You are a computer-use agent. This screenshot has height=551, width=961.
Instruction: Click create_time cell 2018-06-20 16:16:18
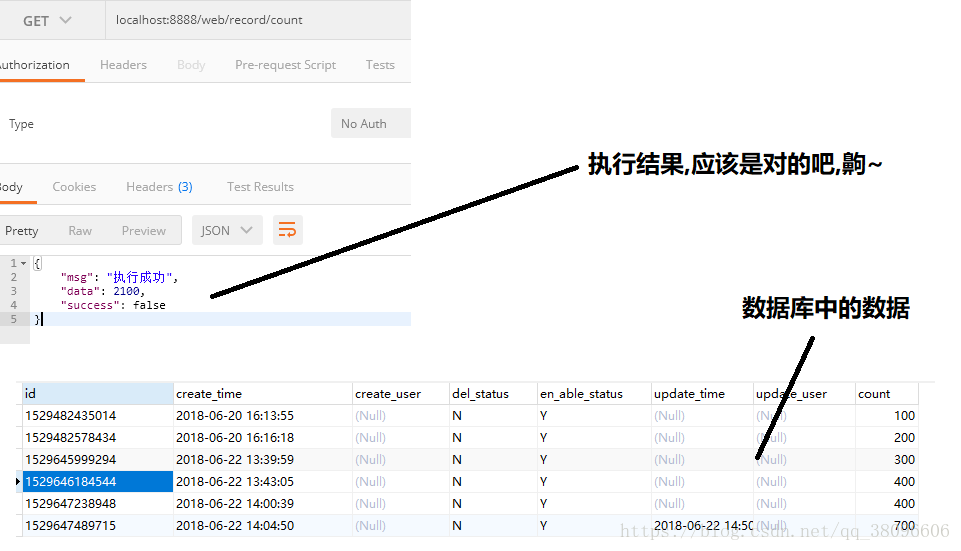coord(263,438)
